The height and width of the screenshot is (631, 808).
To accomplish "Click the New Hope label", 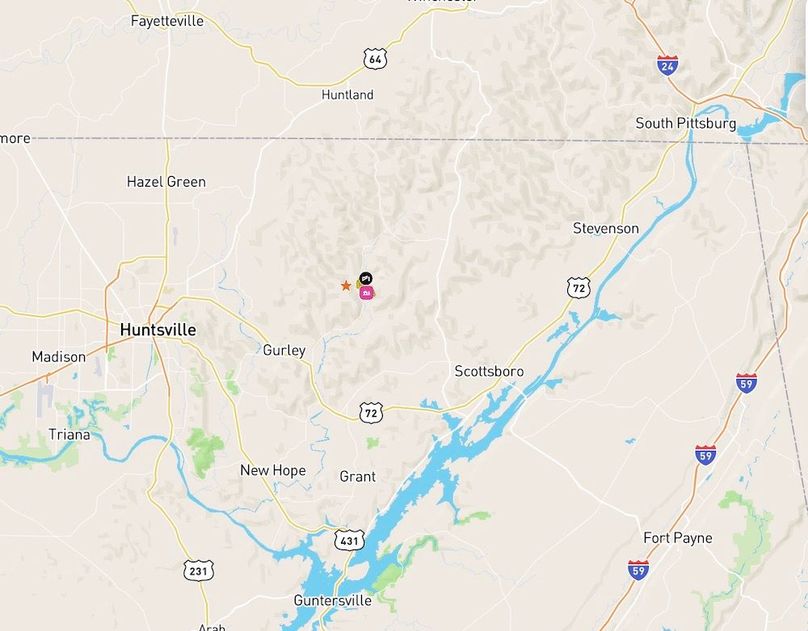I will tap(273, 470).
